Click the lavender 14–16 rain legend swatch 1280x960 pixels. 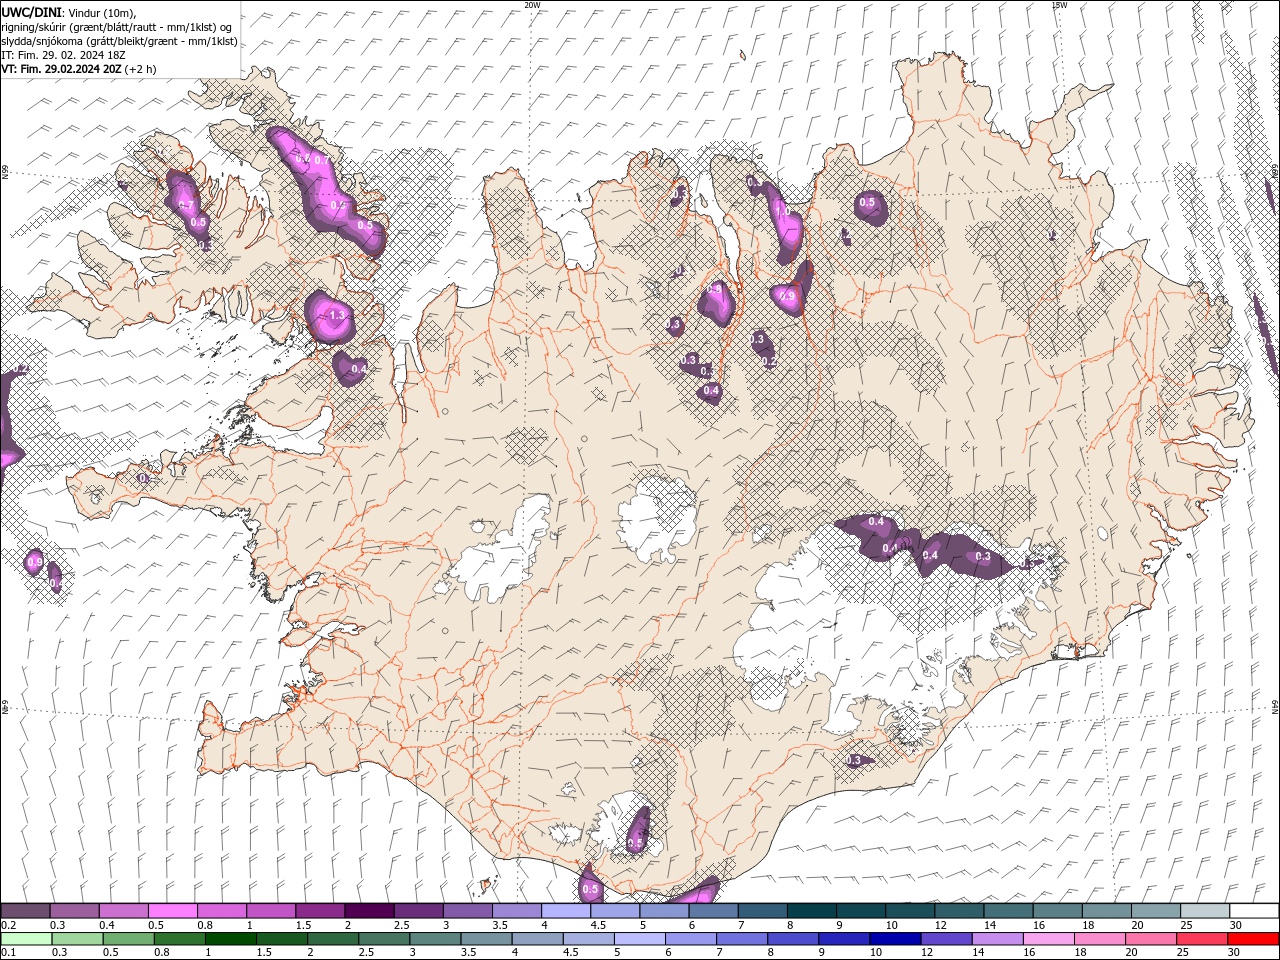[x=997, y=939]
